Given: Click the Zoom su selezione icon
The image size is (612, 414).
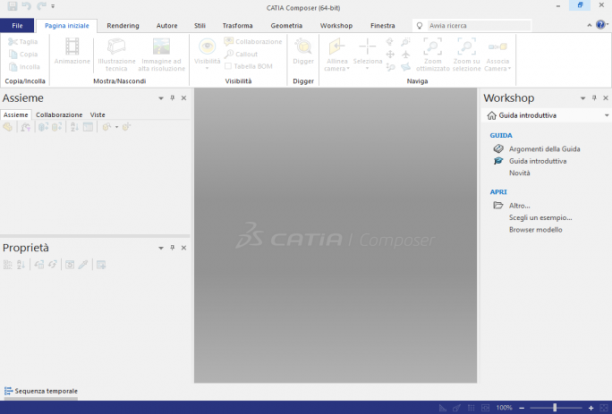Looking at the screenshot, I should pyautogui.click(x=466, y=46).
